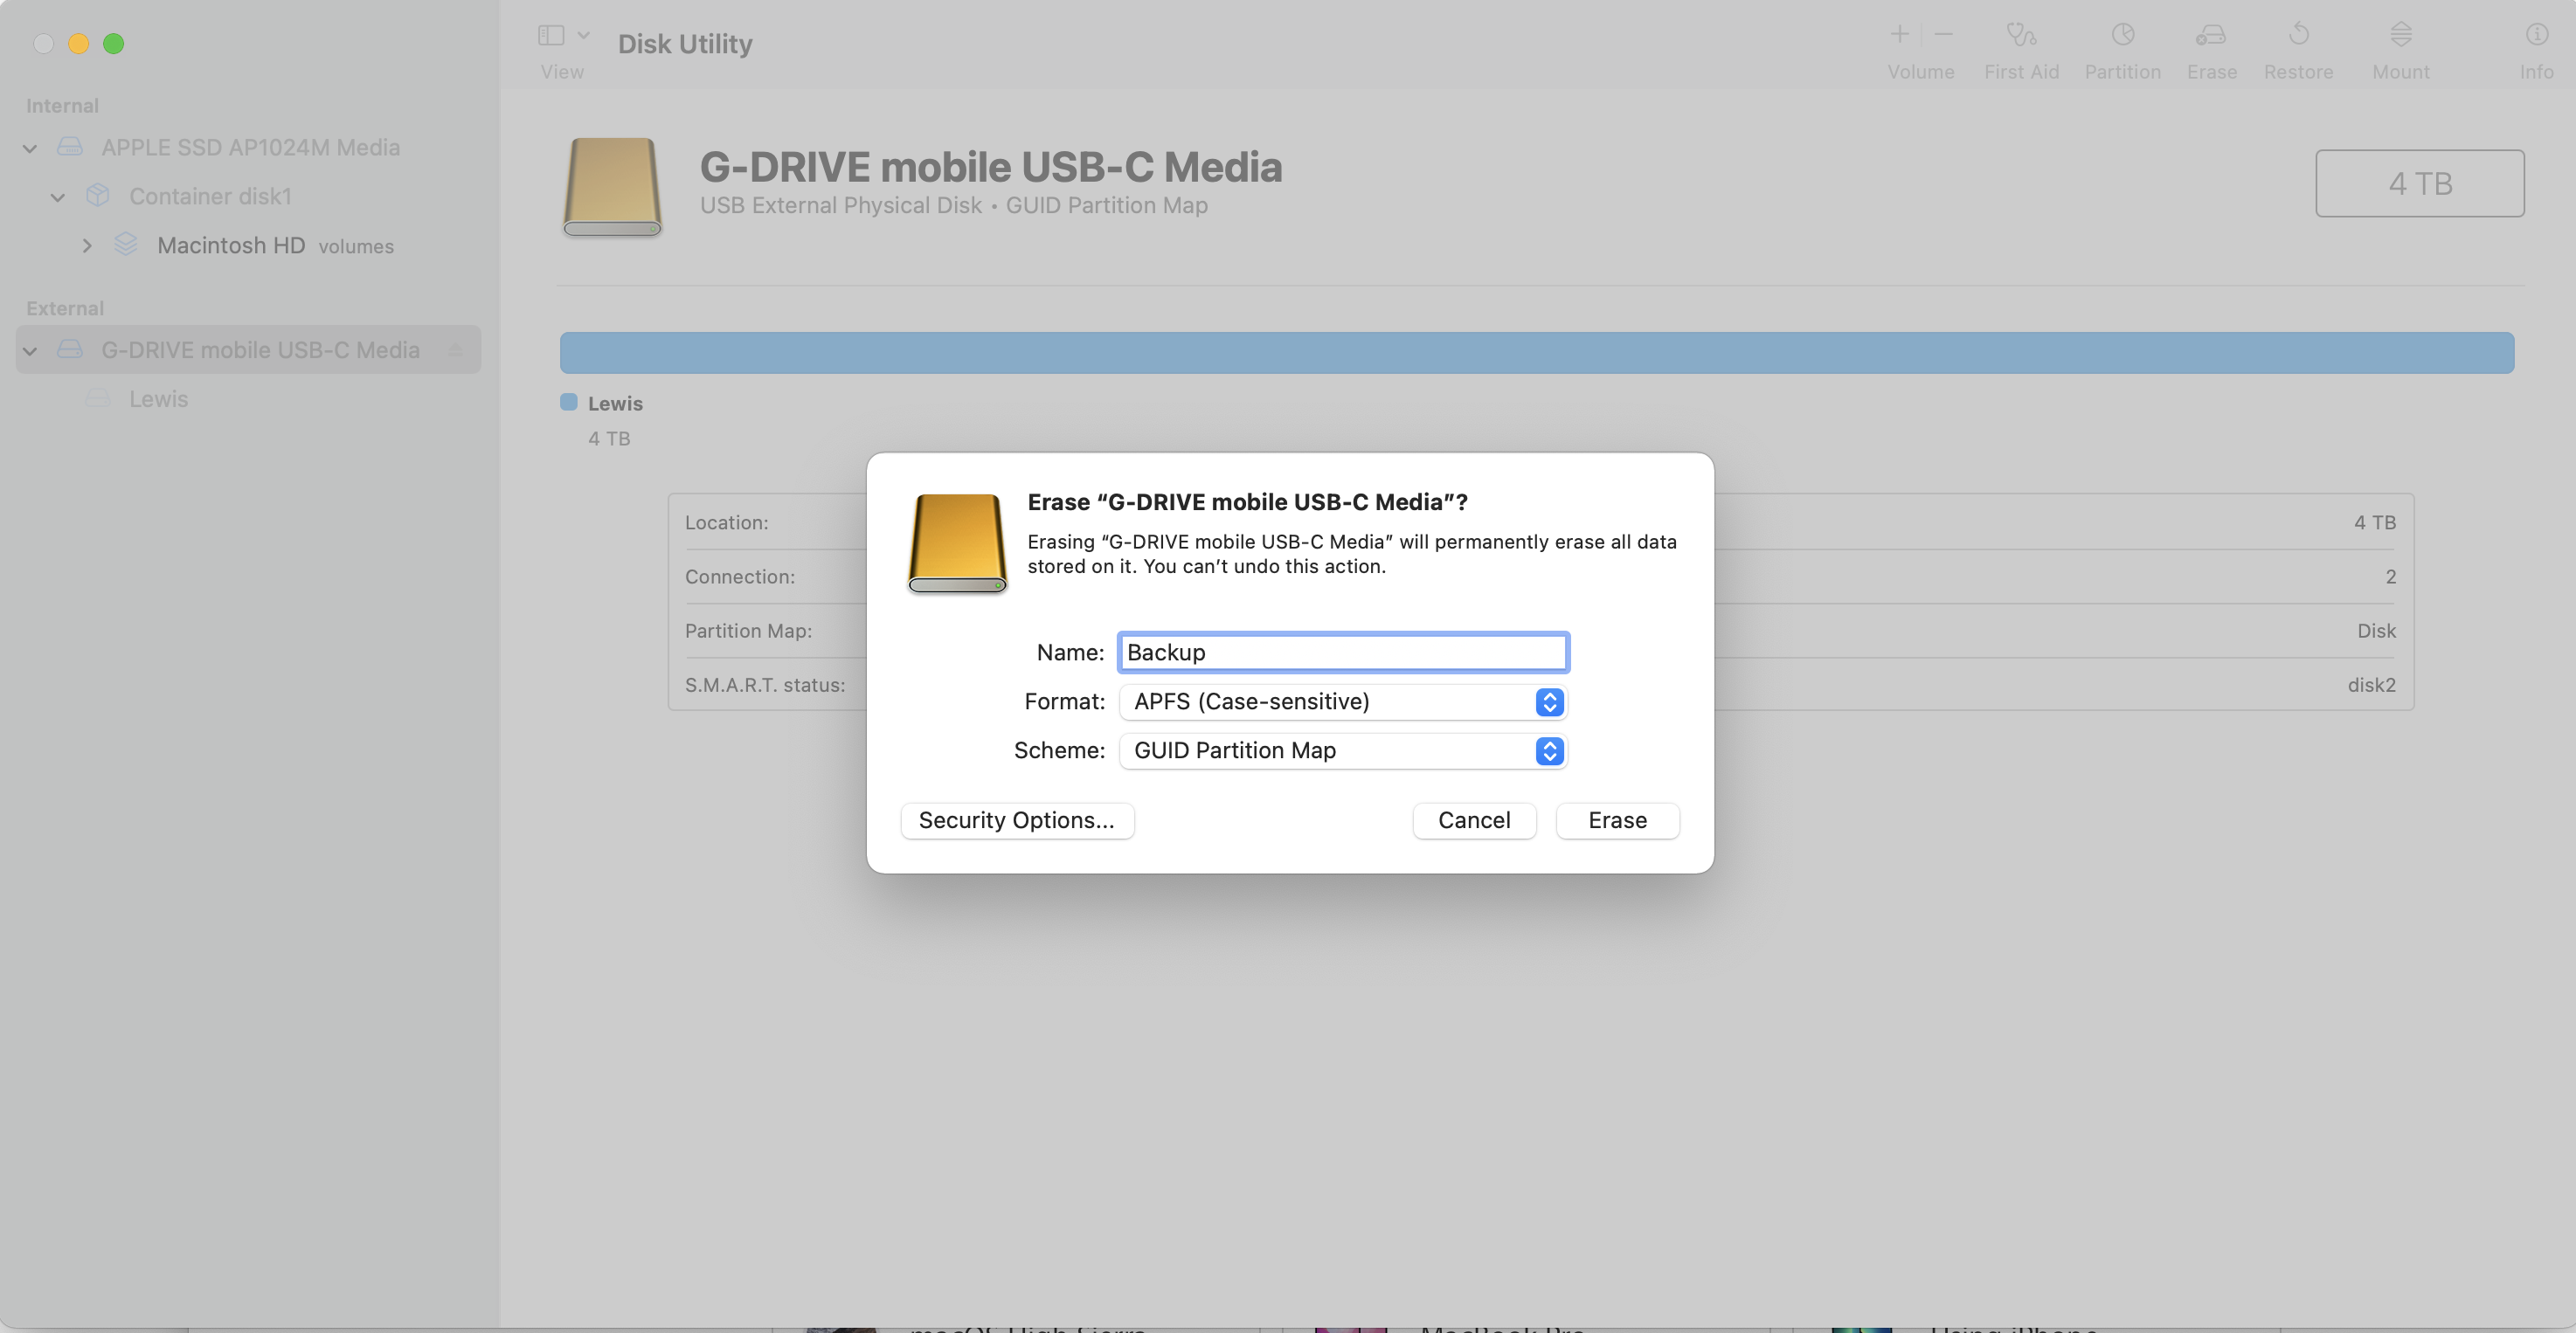
Task: Collapse Container disk1 in sidebar
Action: click(58, 197)
